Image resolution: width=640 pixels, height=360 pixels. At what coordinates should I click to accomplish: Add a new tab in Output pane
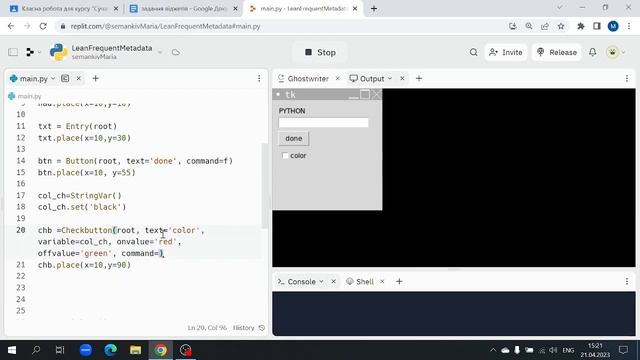click(x=419, y=78)
